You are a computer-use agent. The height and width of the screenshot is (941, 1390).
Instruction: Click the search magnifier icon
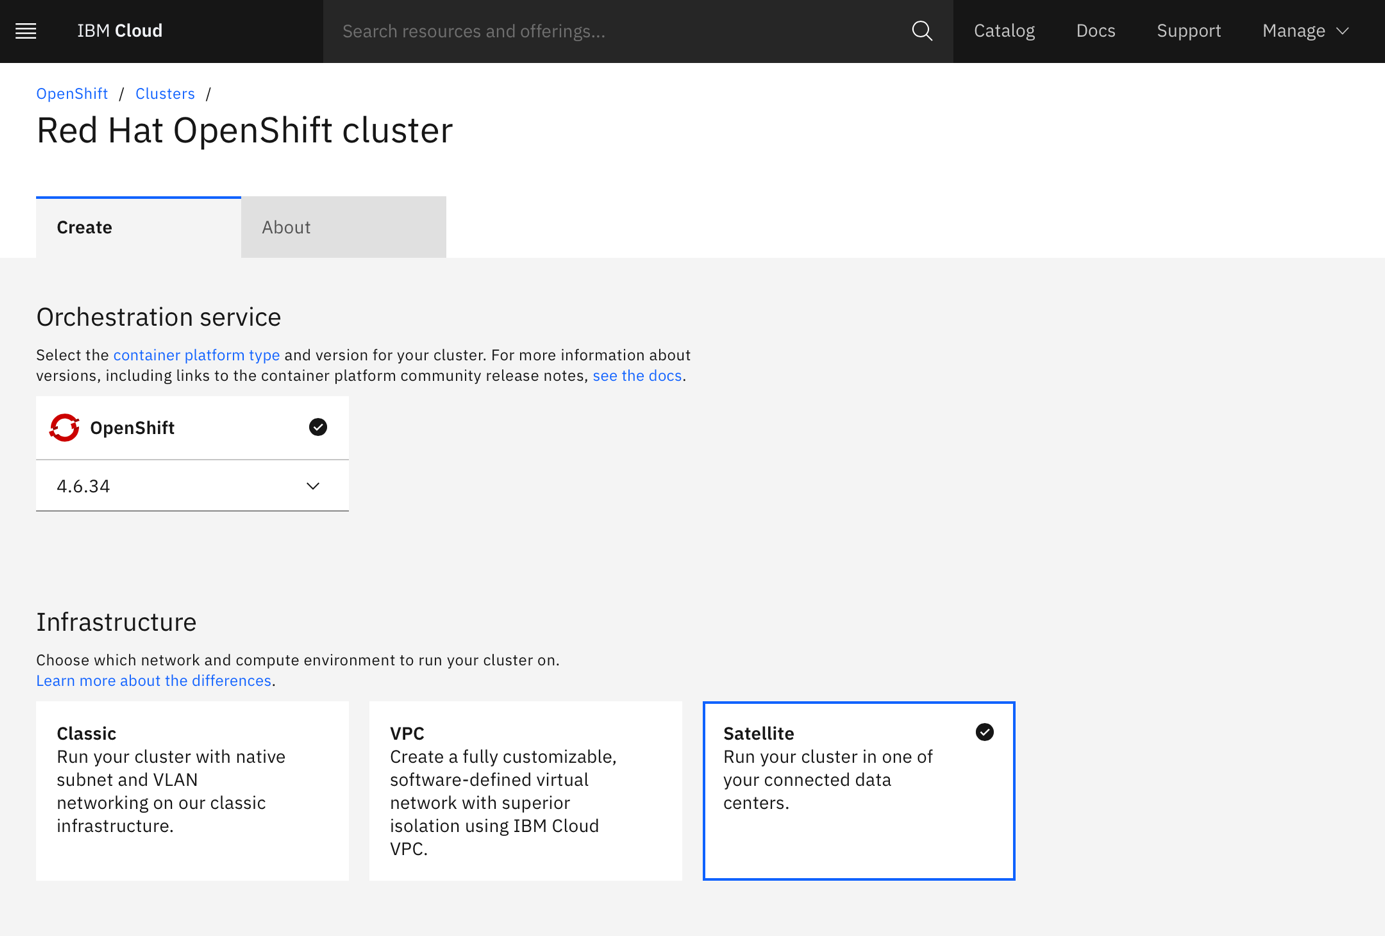coord(922,31)
